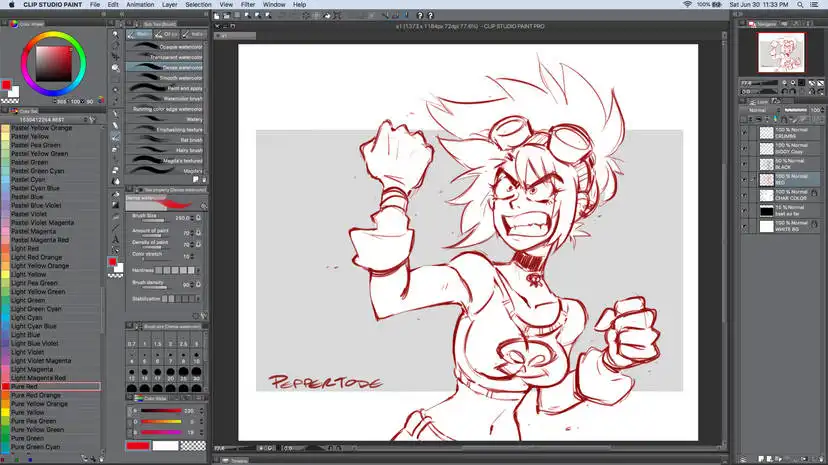This screenshot has height=465, width=828.
Task: Toggle visibility of CRUMBS layer
Action: coord(745,133)
